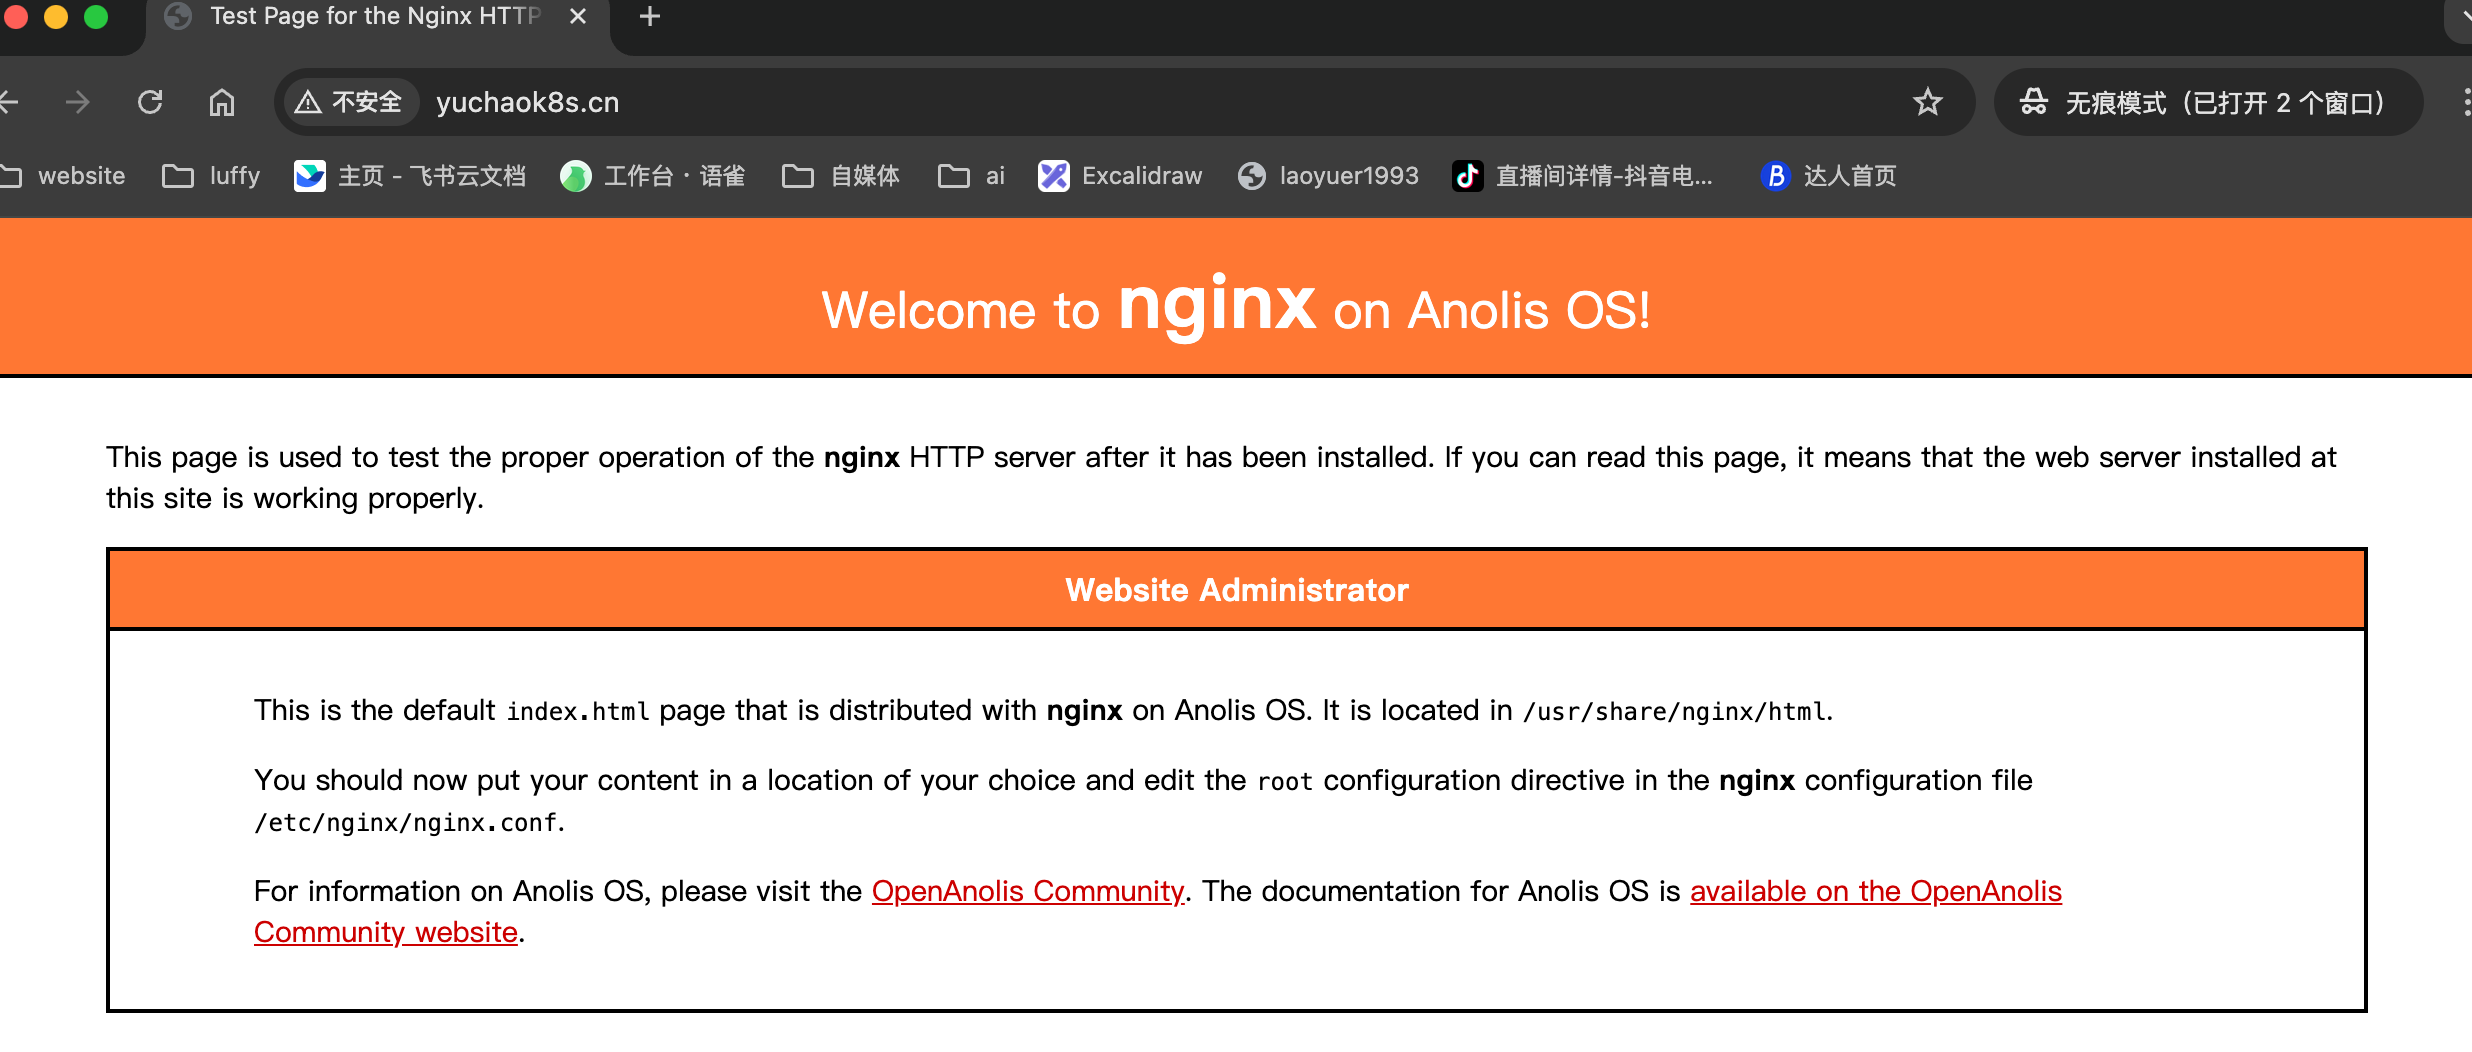Expand the luffy bookmark folder

point(211,176)
